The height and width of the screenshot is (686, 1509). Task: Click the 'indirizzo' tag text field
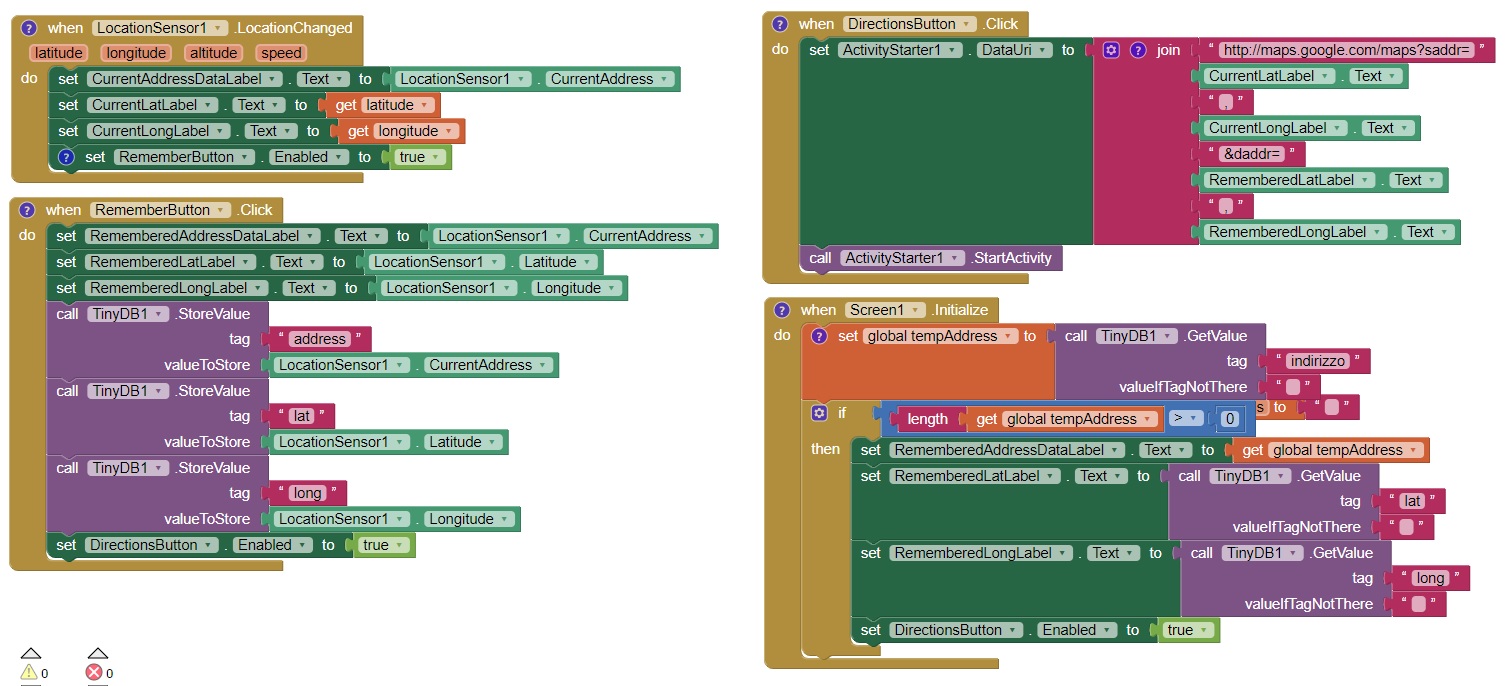point(1316,362)
